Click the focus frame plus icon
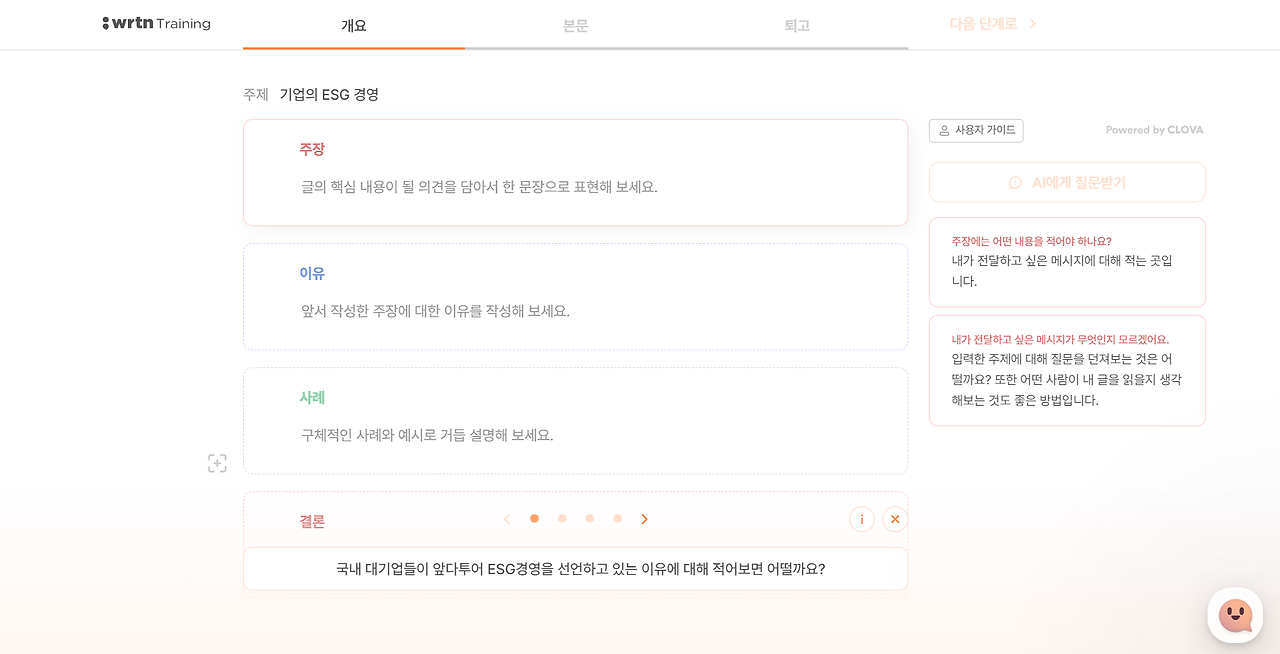Screen dimensions: 1280x654 pos(217,463)
